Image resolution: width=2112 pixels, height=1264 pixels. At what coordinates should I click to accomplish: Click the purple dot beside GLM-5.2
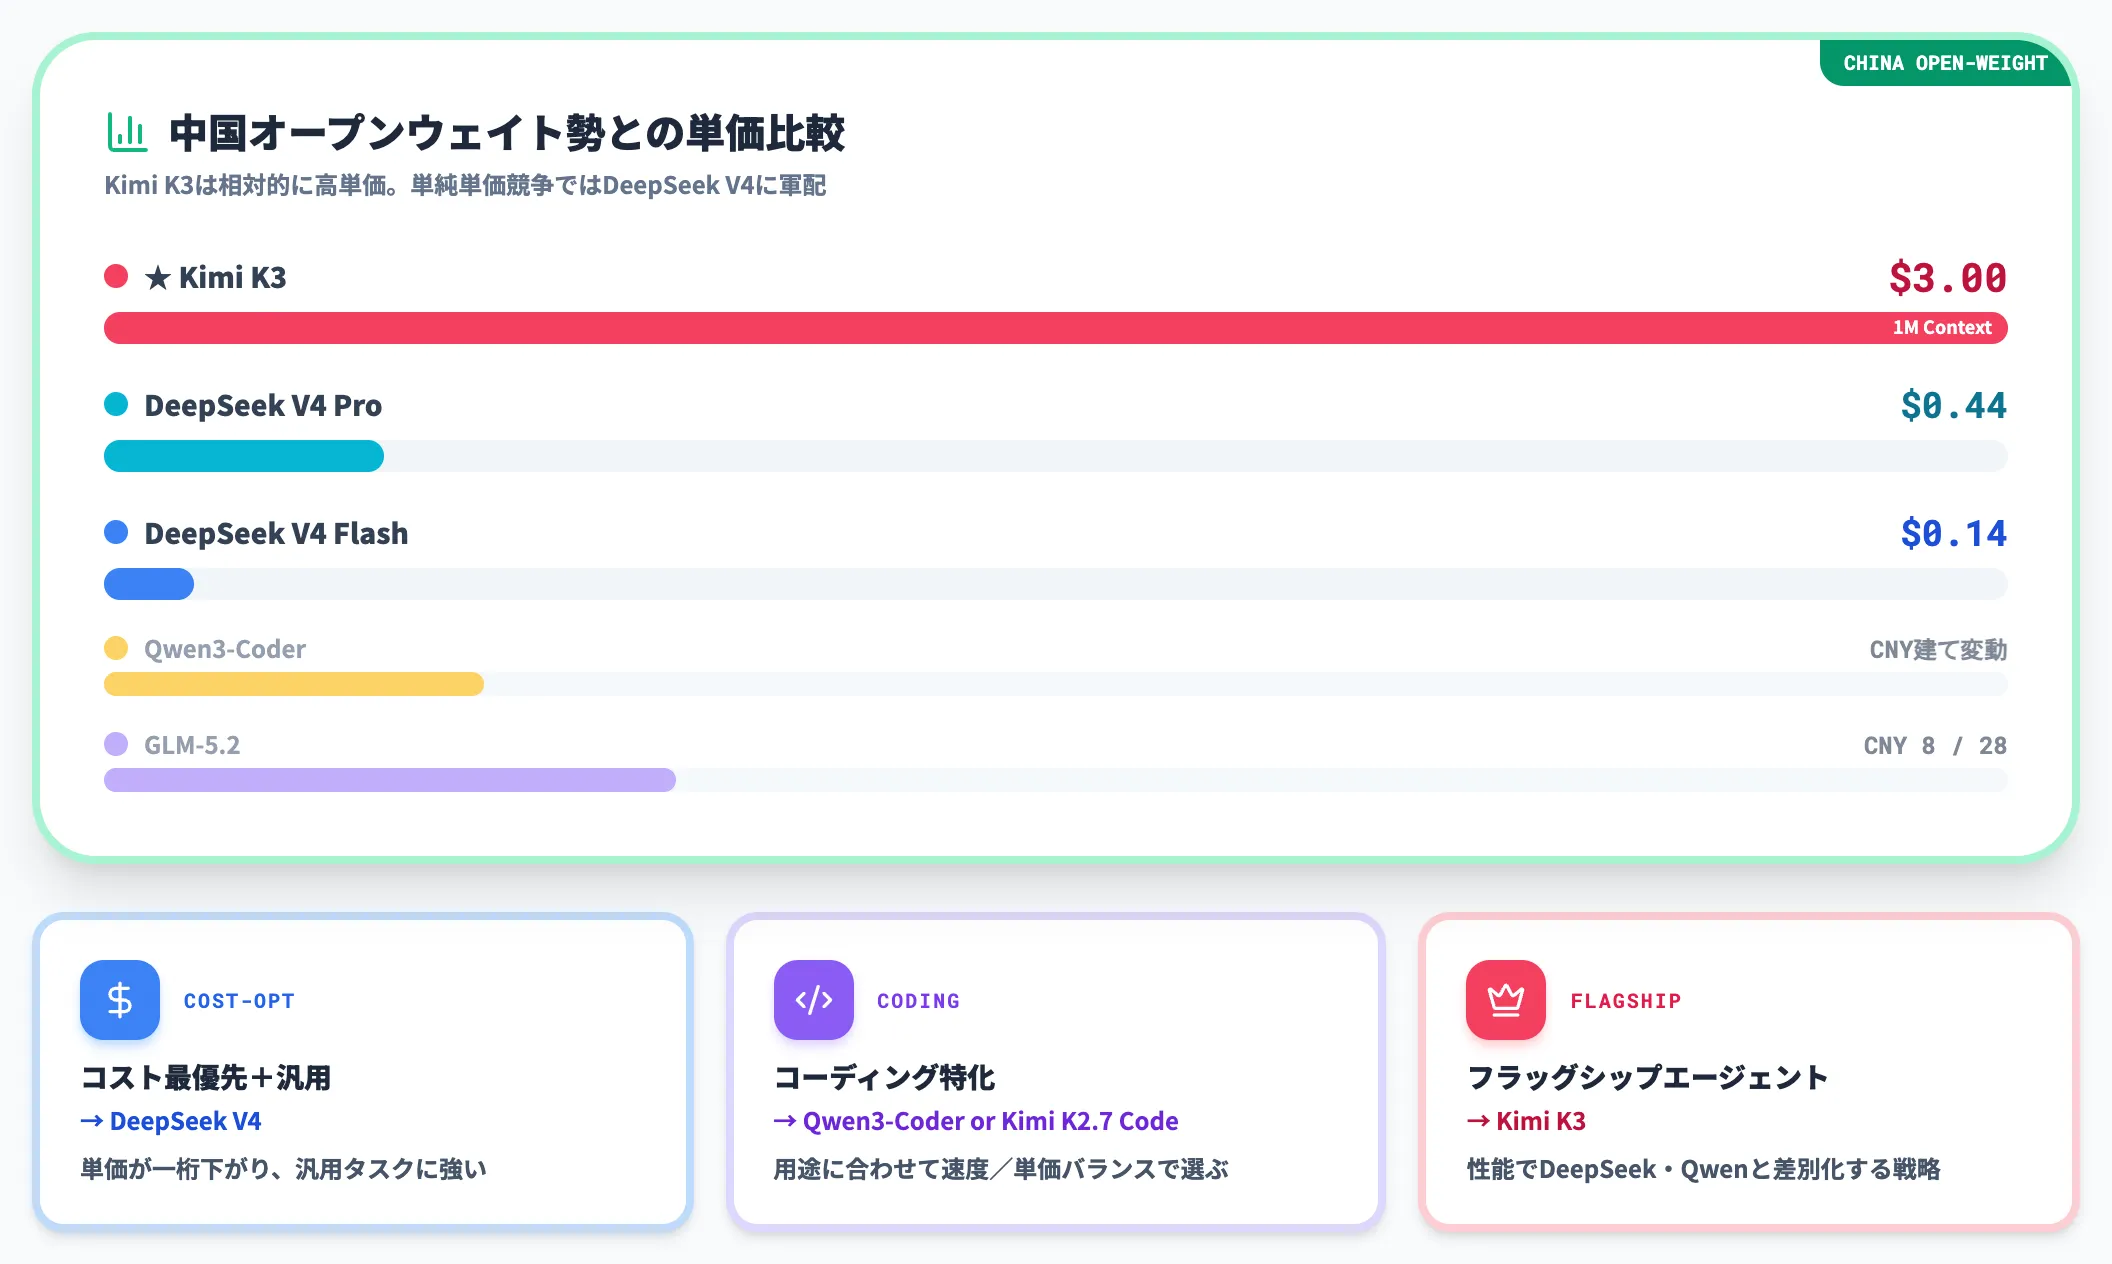[116, 744]
